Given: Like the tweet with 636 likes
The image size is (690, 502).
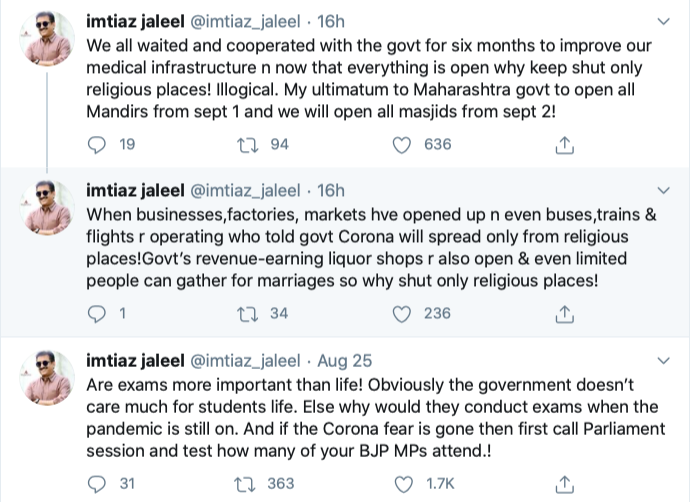Looking at the screenshot, I should tap(402, 145).
